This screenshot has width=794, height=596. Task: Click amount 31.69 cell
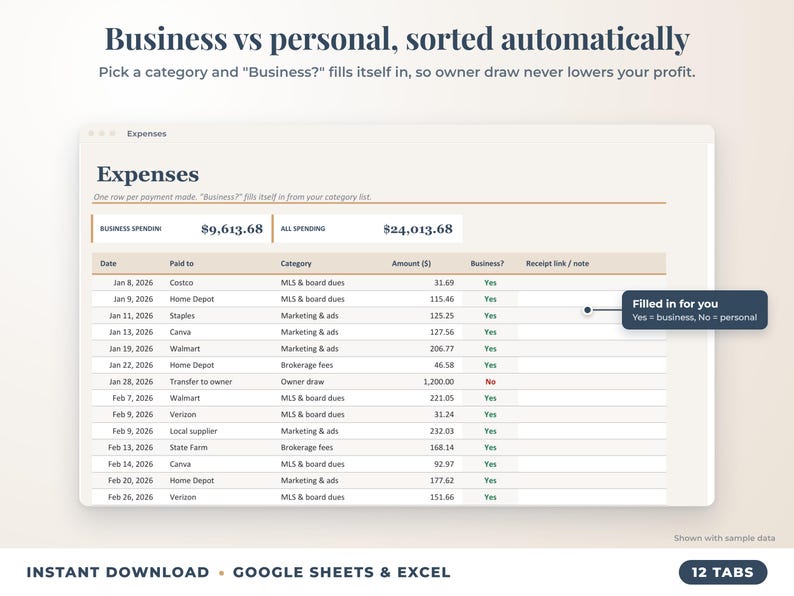click(444, 283)
